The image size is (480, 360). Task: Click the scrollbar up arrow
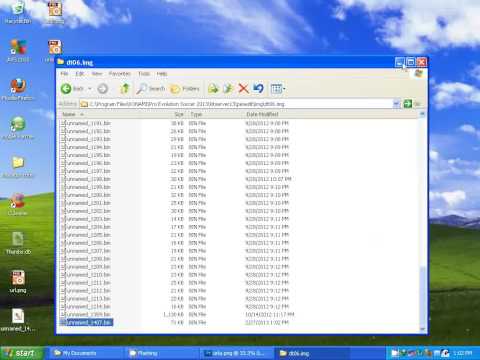(422, 114)
